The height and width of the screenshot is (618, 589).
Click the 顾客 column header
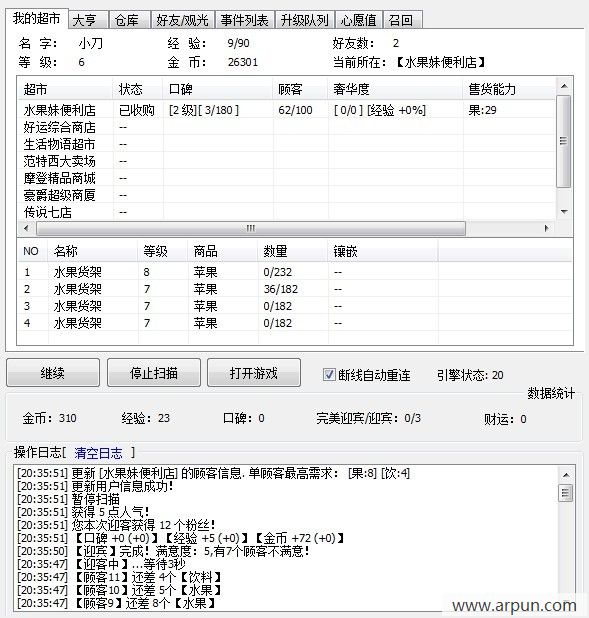(x=300, y=89)
